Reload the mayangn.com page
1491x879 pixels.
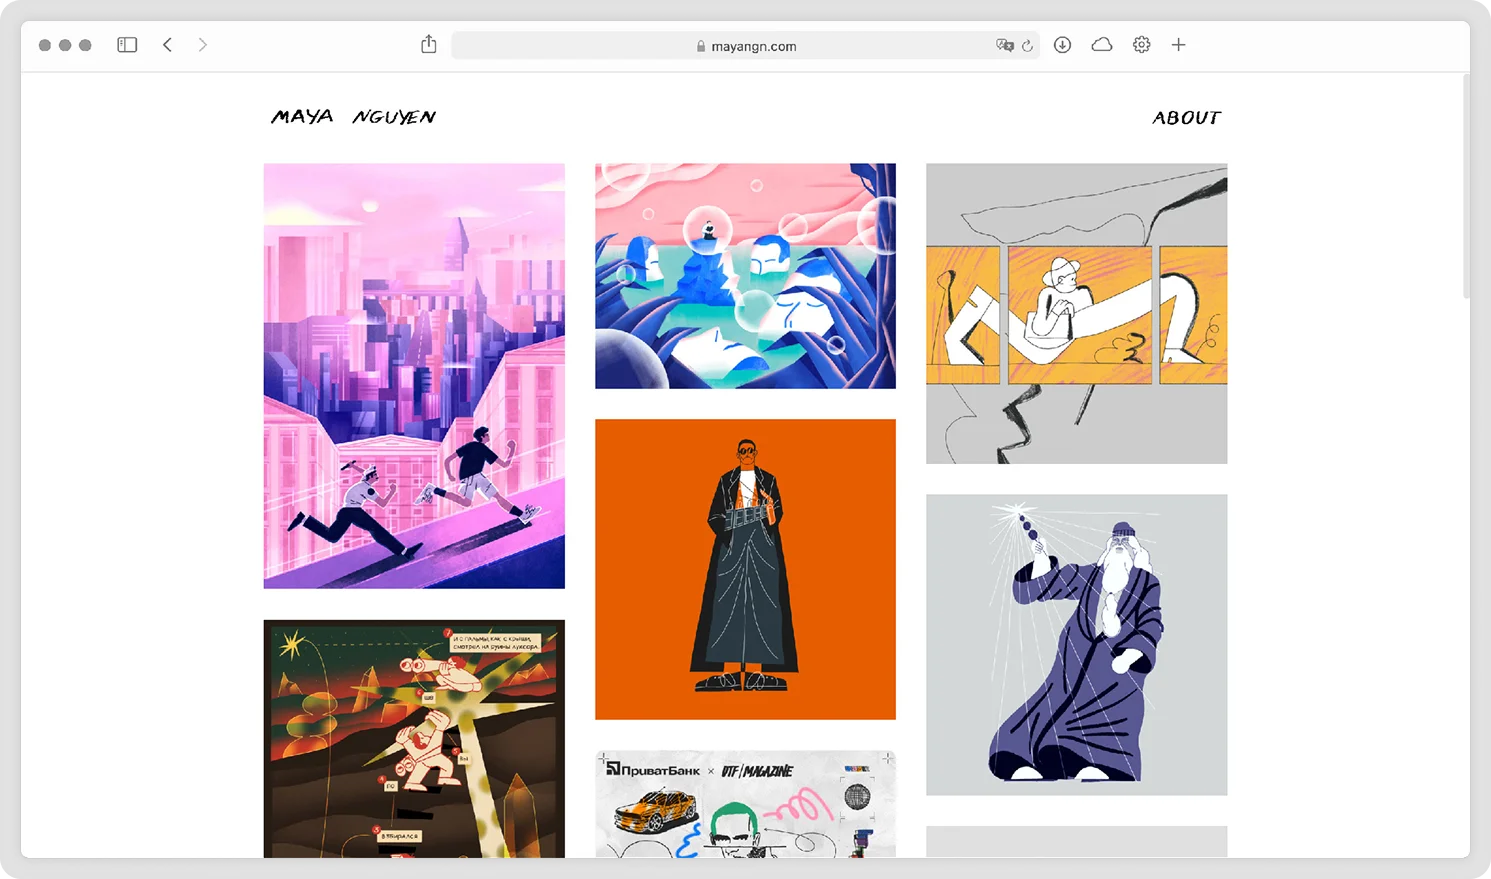tap(1027, 46)
